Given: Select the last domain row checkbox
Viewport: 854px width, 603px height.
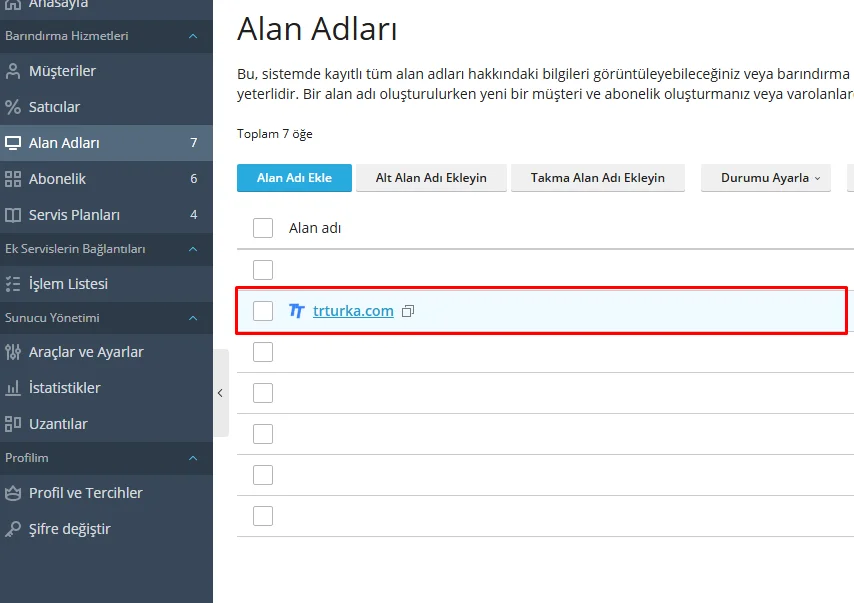Looking at the screenshot, I should tap(263, 516).
